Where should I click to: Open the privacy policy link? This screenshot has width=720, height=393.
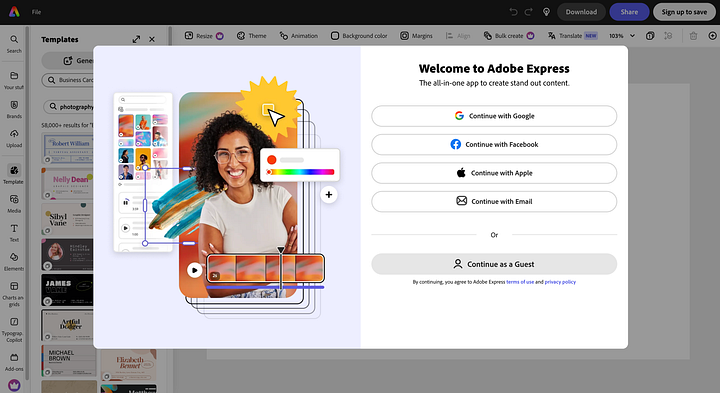(560, 282)
